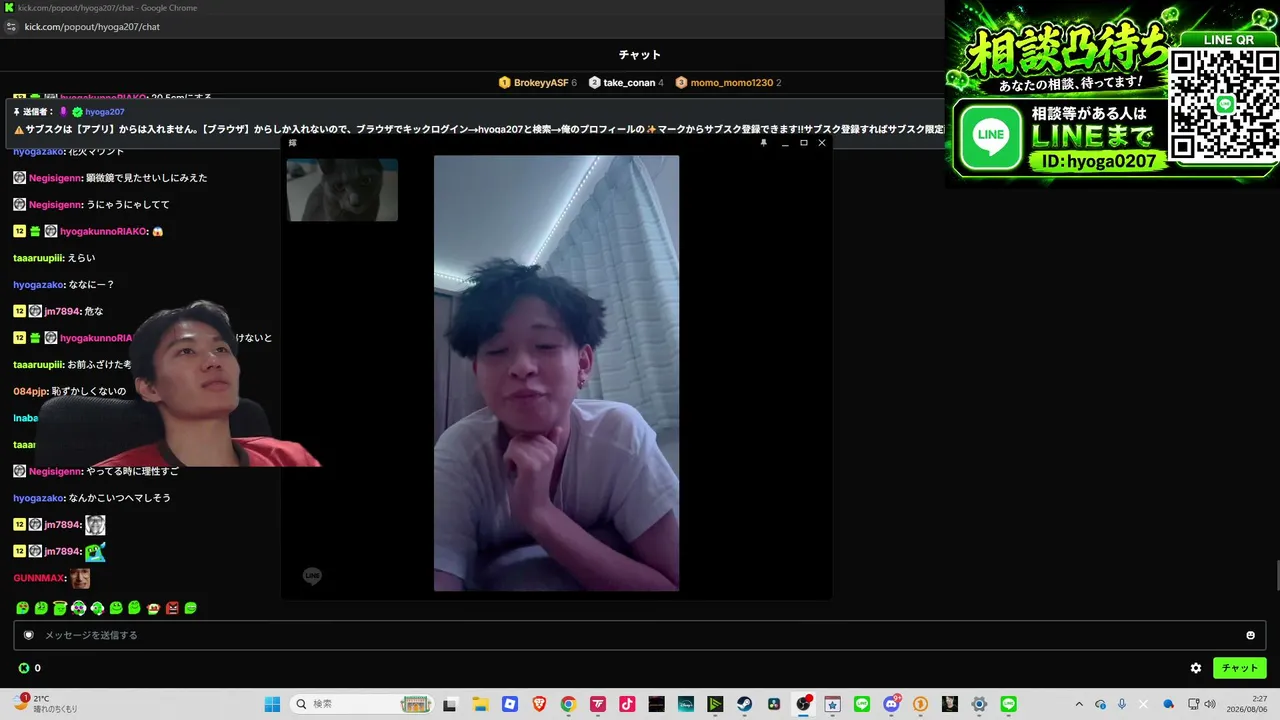Click the チャット header title

click(x=640, y=55)
